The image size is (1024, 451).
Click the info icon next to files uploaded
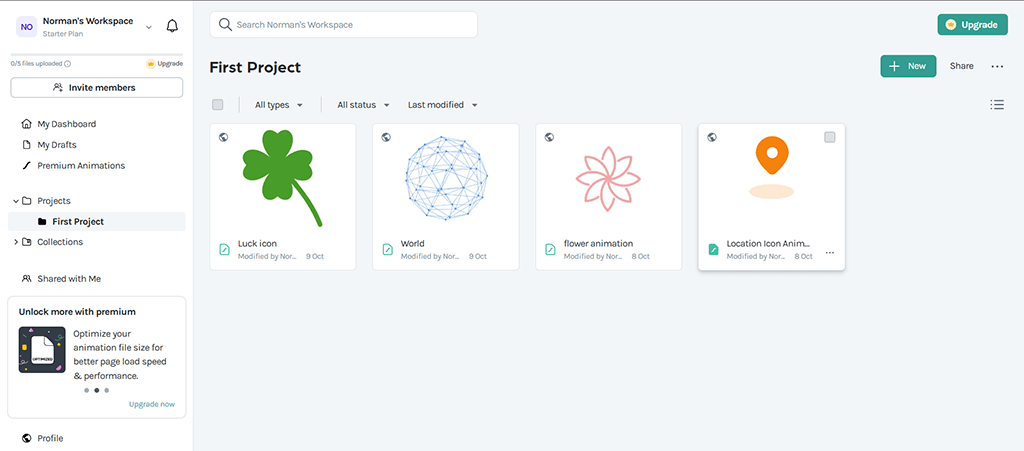pos(68,63)
